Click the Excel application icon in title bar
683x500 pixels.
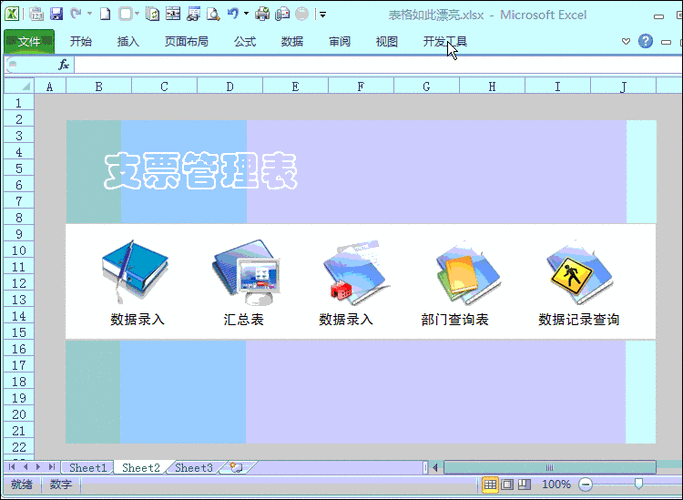[x=12, y=14]
